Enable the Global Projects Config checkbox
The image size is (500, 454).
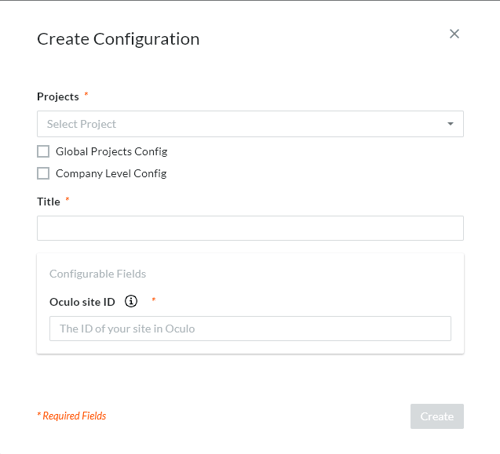[x=43, y=151]
